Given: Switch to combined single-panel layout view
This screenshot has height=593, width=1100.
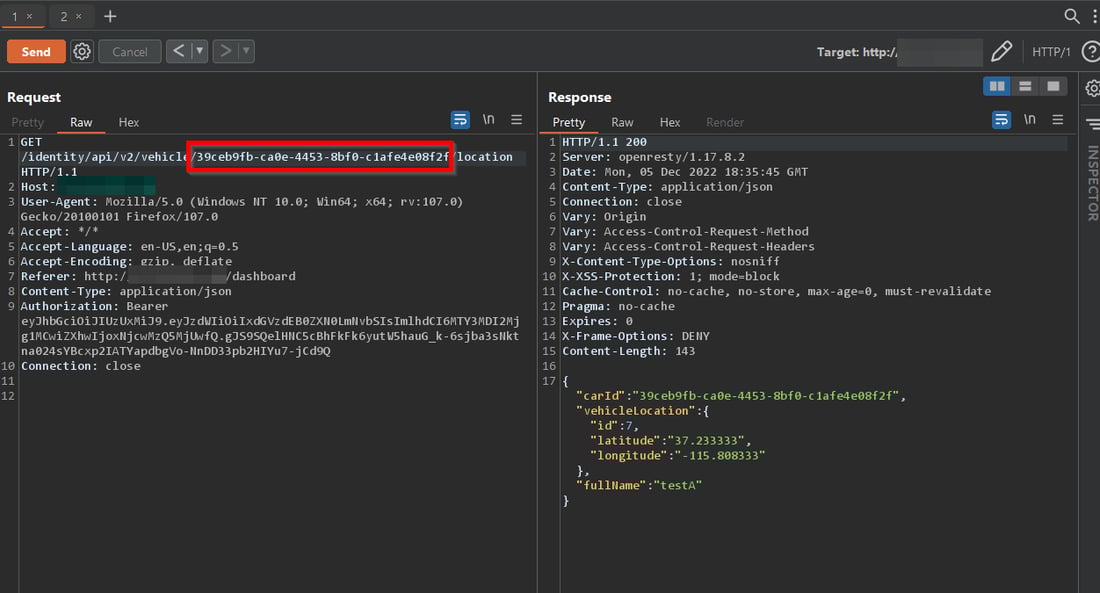Looking at the screenshot, I should [x=1052, y=87].
